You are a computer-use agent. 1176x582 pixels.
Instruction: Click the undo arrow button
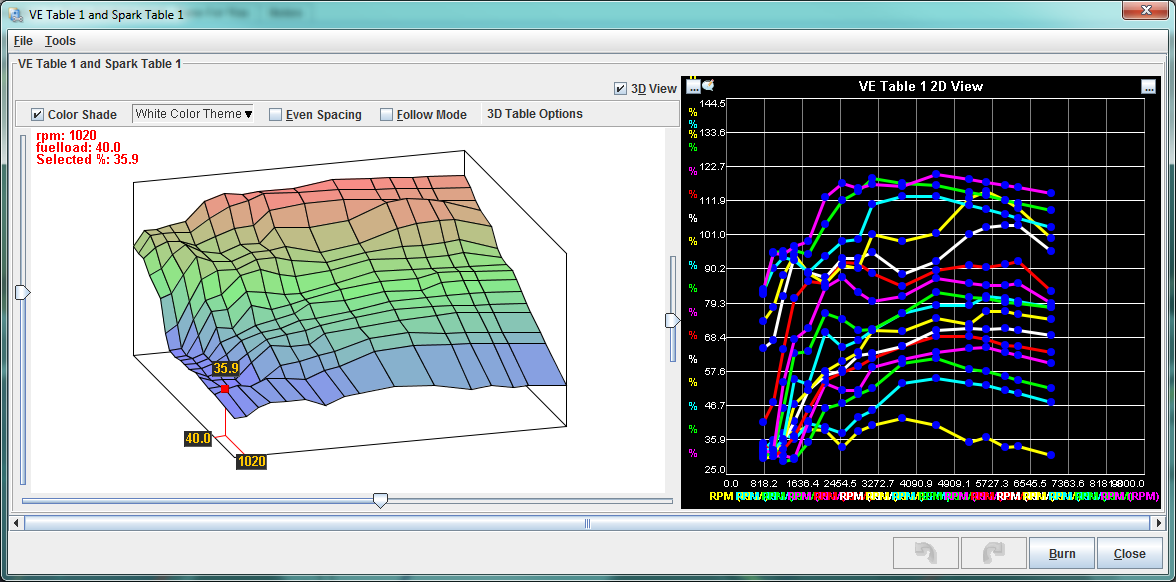pos(925,553)
